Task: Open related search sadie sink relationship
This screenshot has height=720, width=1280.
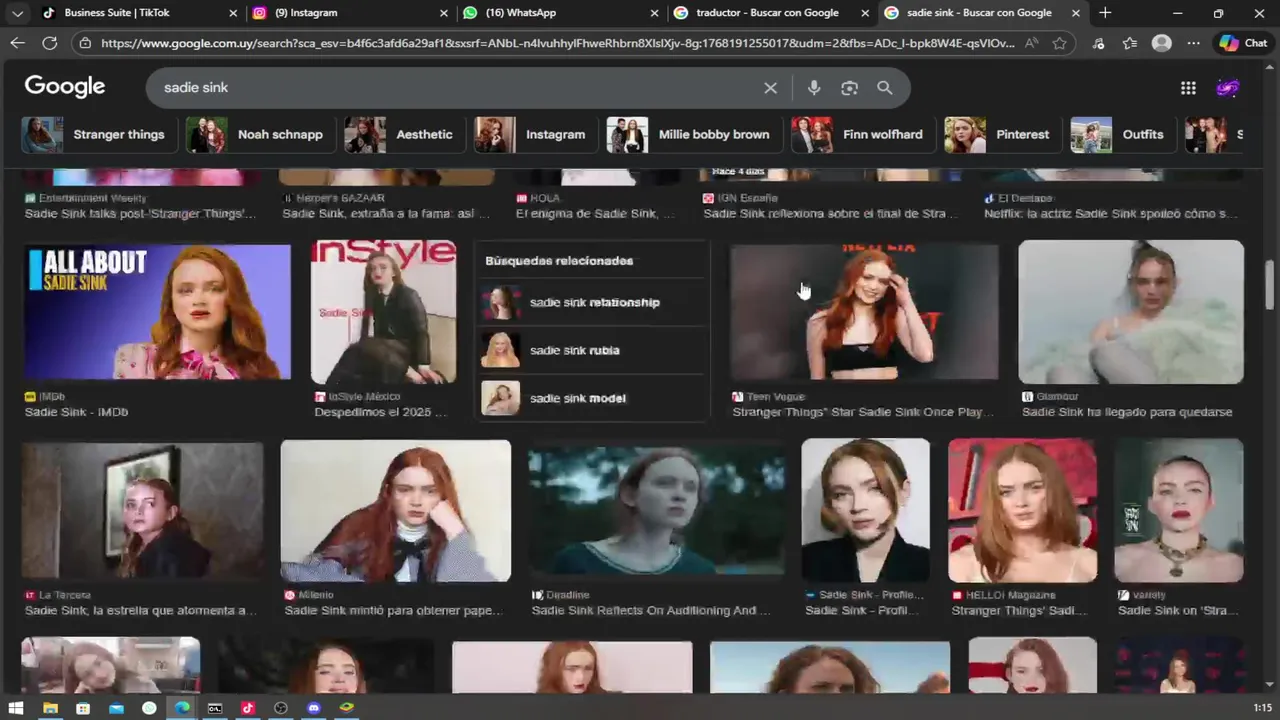Action: coord(592,302)
